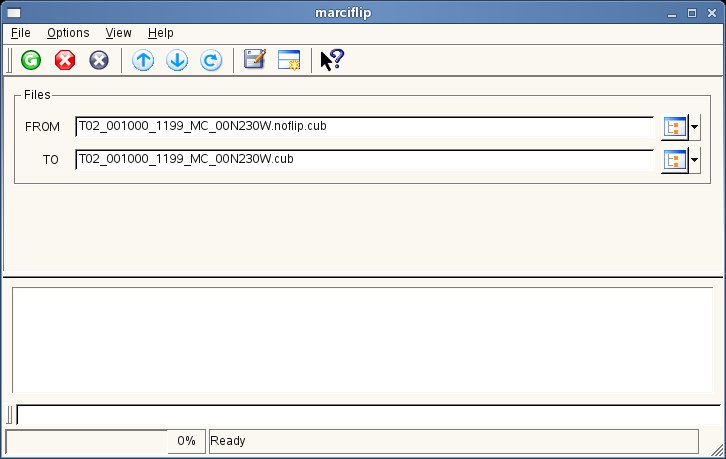The image size is (726, 459).
Task: Click the 0% progress bar
Action: point(105,441)
